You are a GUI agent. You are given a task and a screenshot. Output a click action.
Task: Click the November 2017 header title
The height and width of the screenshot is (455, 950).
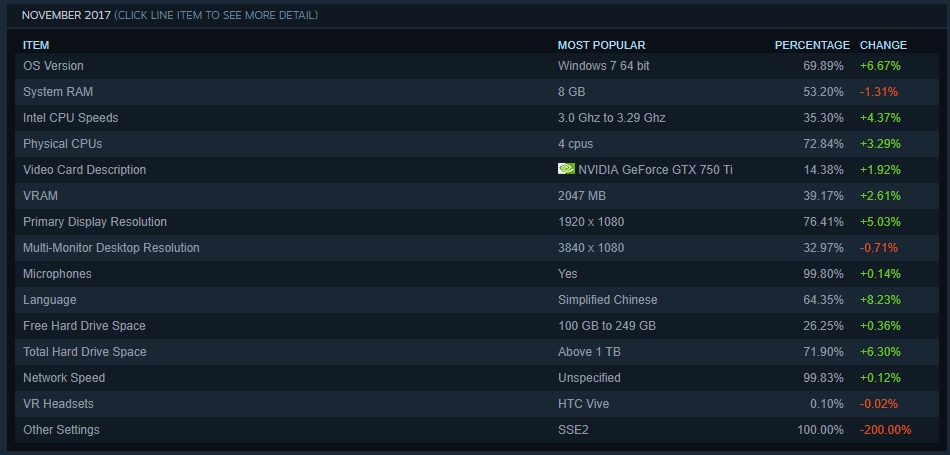coord(65,16)
